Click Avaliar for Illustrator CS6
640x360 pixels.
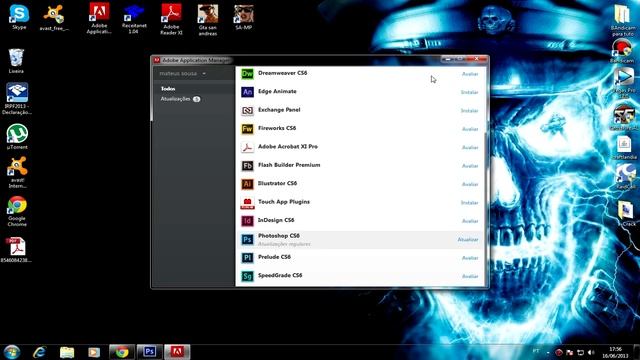(470, 184)
